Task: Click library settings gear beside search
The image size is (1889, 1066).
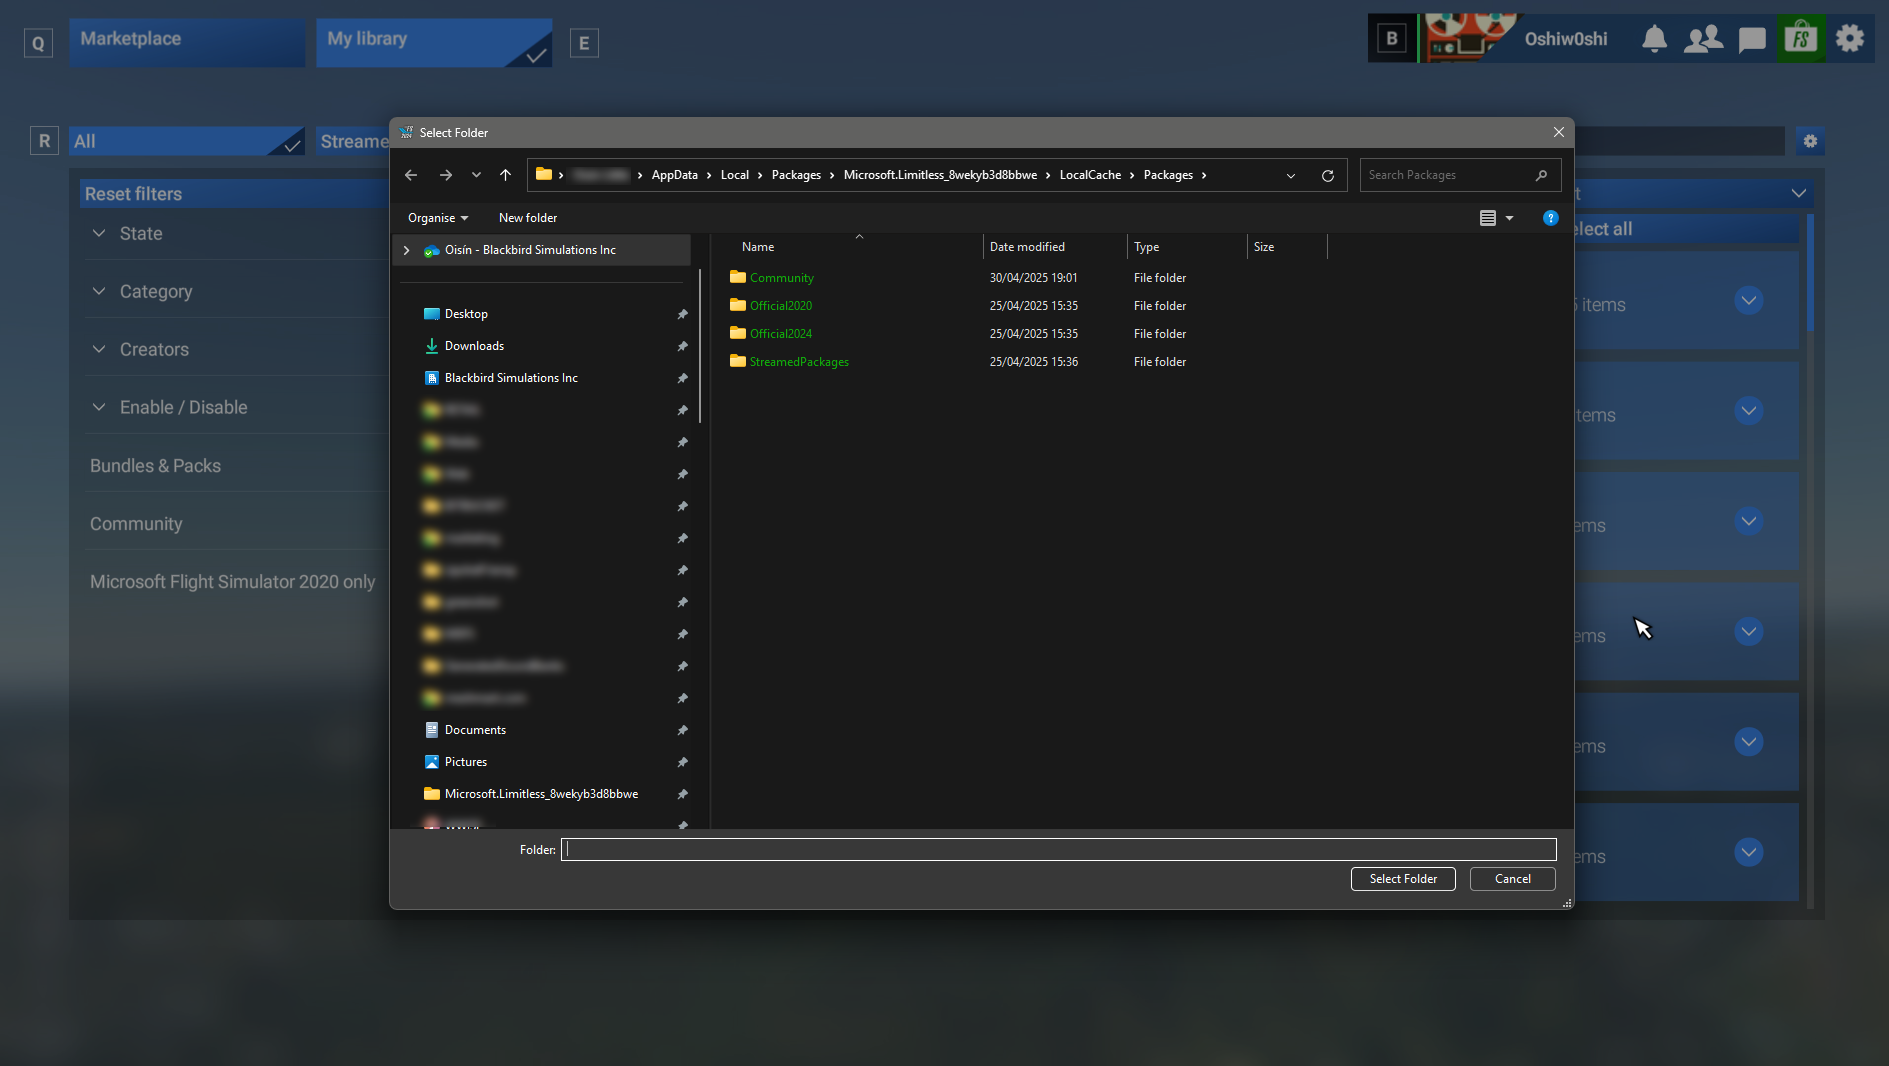Action: [1810, 141]
